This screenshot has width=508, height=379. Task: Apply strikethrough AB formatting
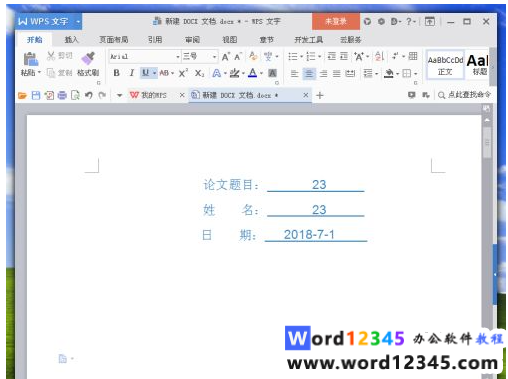tap(164, 73)
